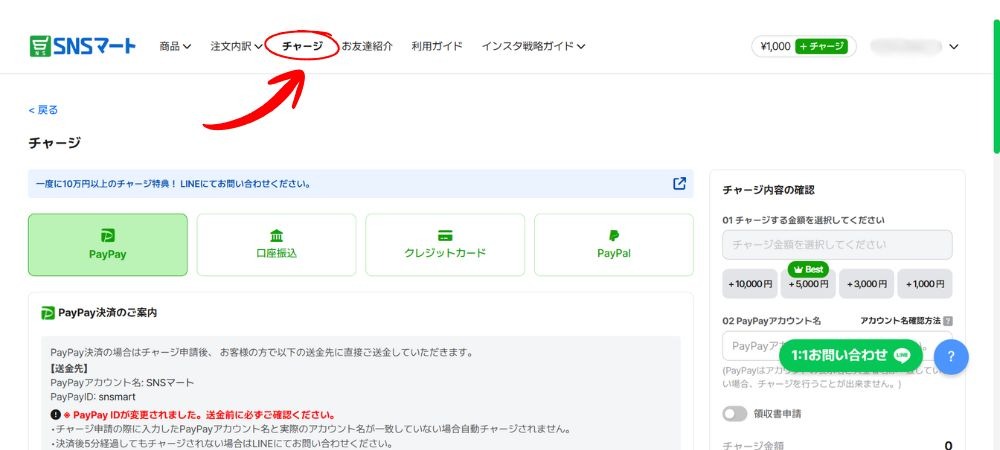Open the user account dropdown chevron

pos(953,46)
